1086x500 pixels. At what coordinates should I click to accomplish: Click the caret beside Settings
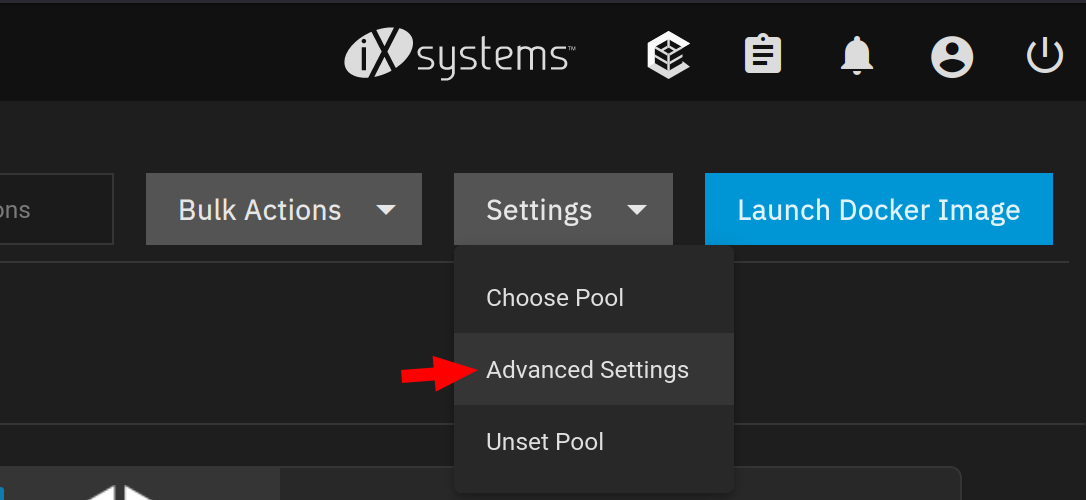pos(637,210)
